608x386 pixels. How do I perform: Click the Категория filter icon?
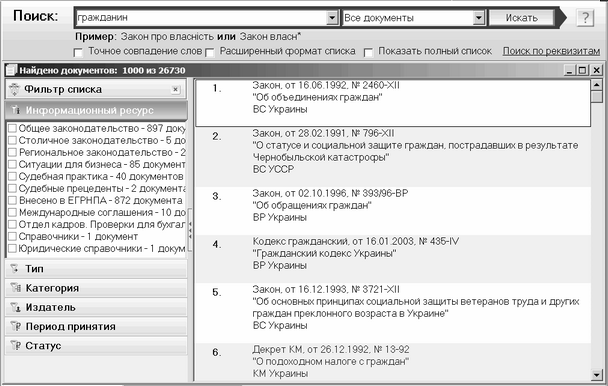[16, 288]
